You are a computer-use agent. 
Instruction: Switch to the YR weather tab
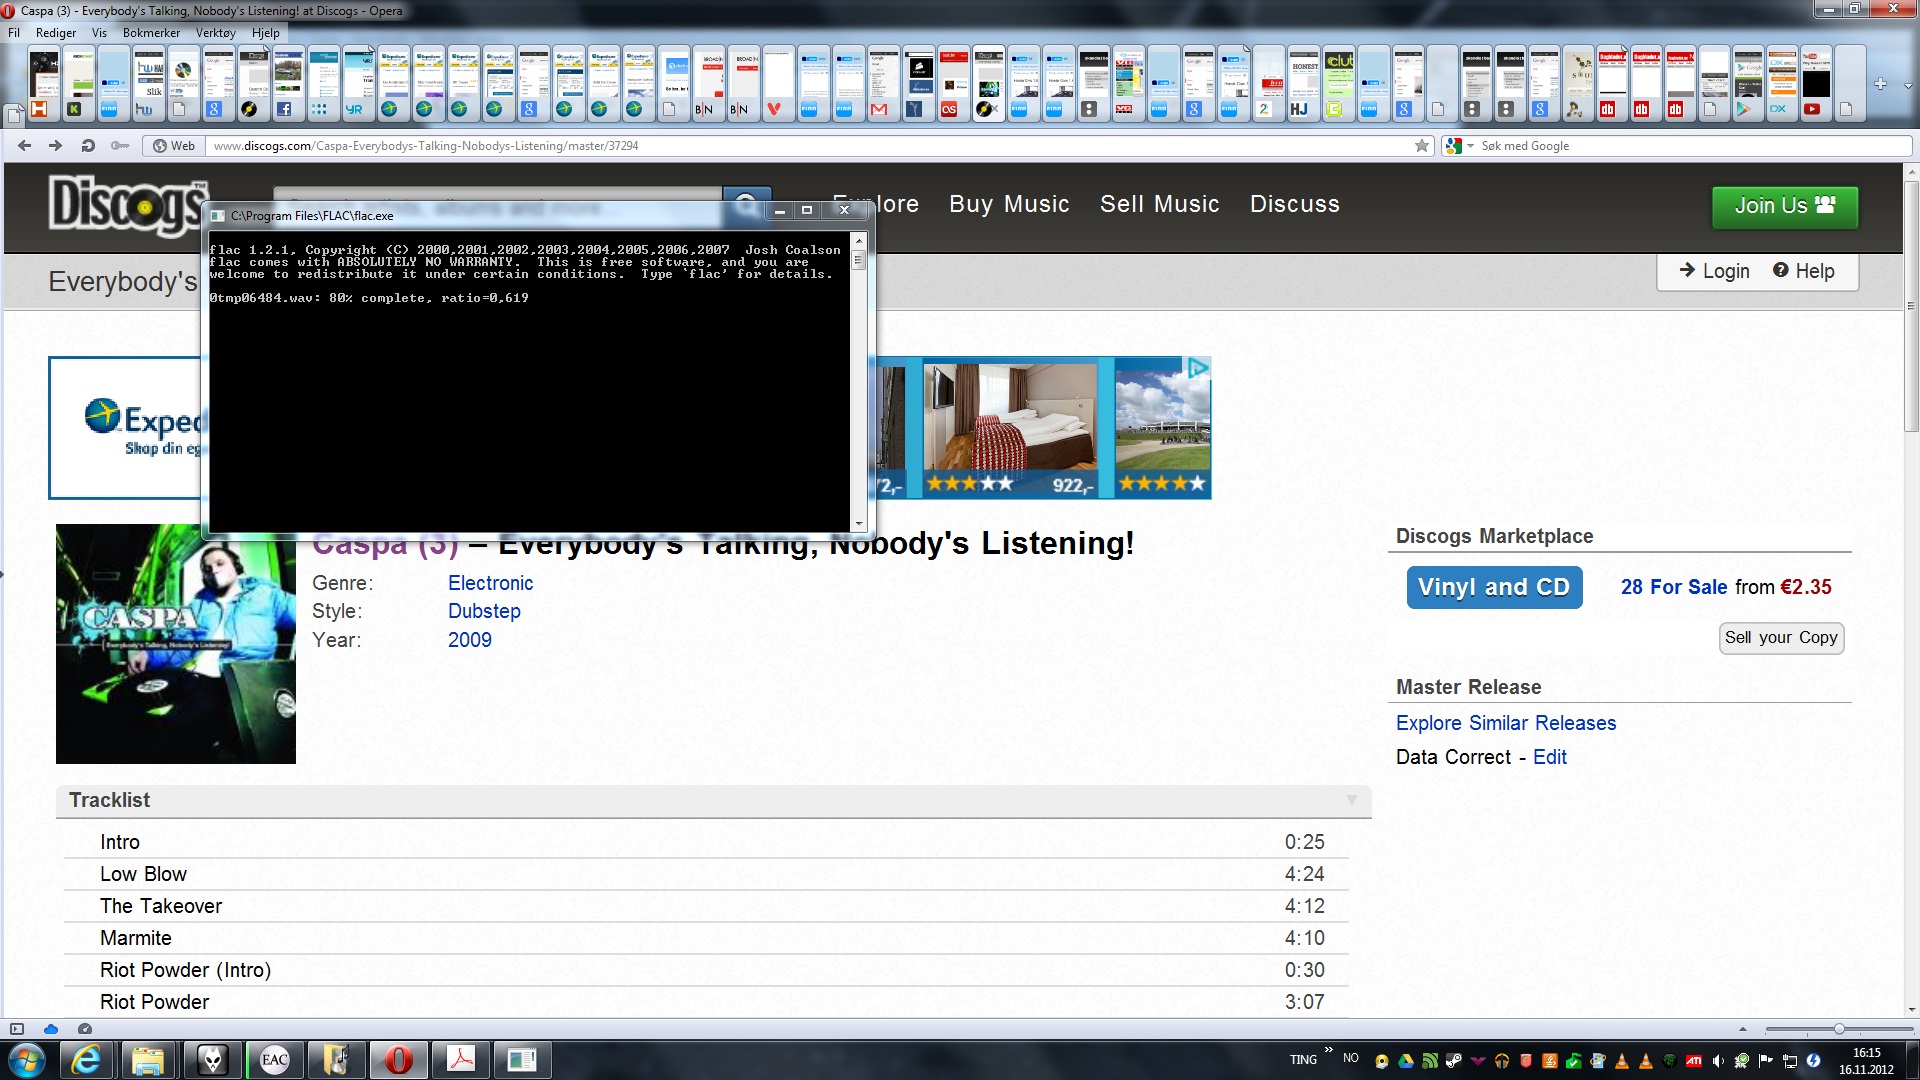click(x=357, y=83)
